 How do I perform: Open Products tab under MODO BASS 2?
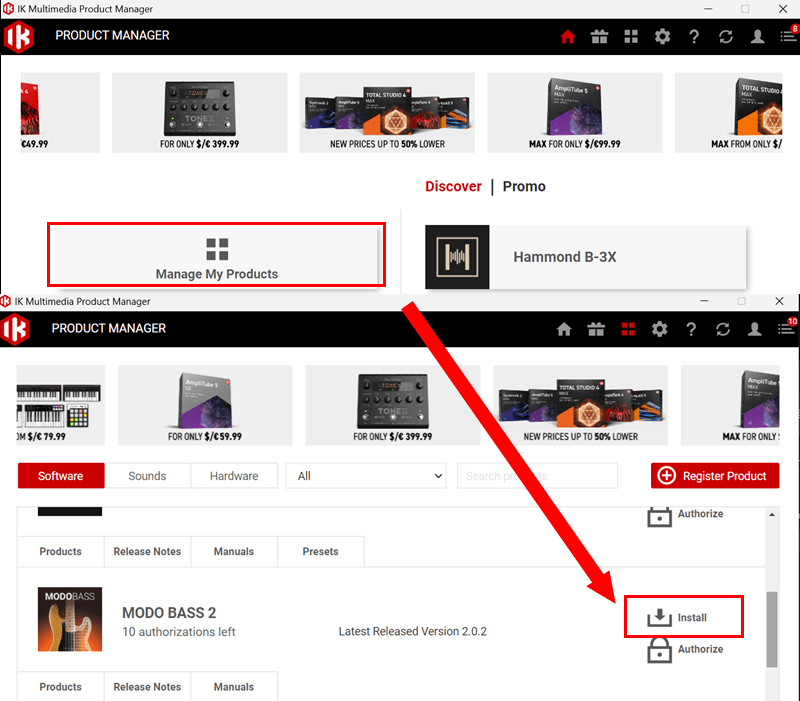[61, 687]
